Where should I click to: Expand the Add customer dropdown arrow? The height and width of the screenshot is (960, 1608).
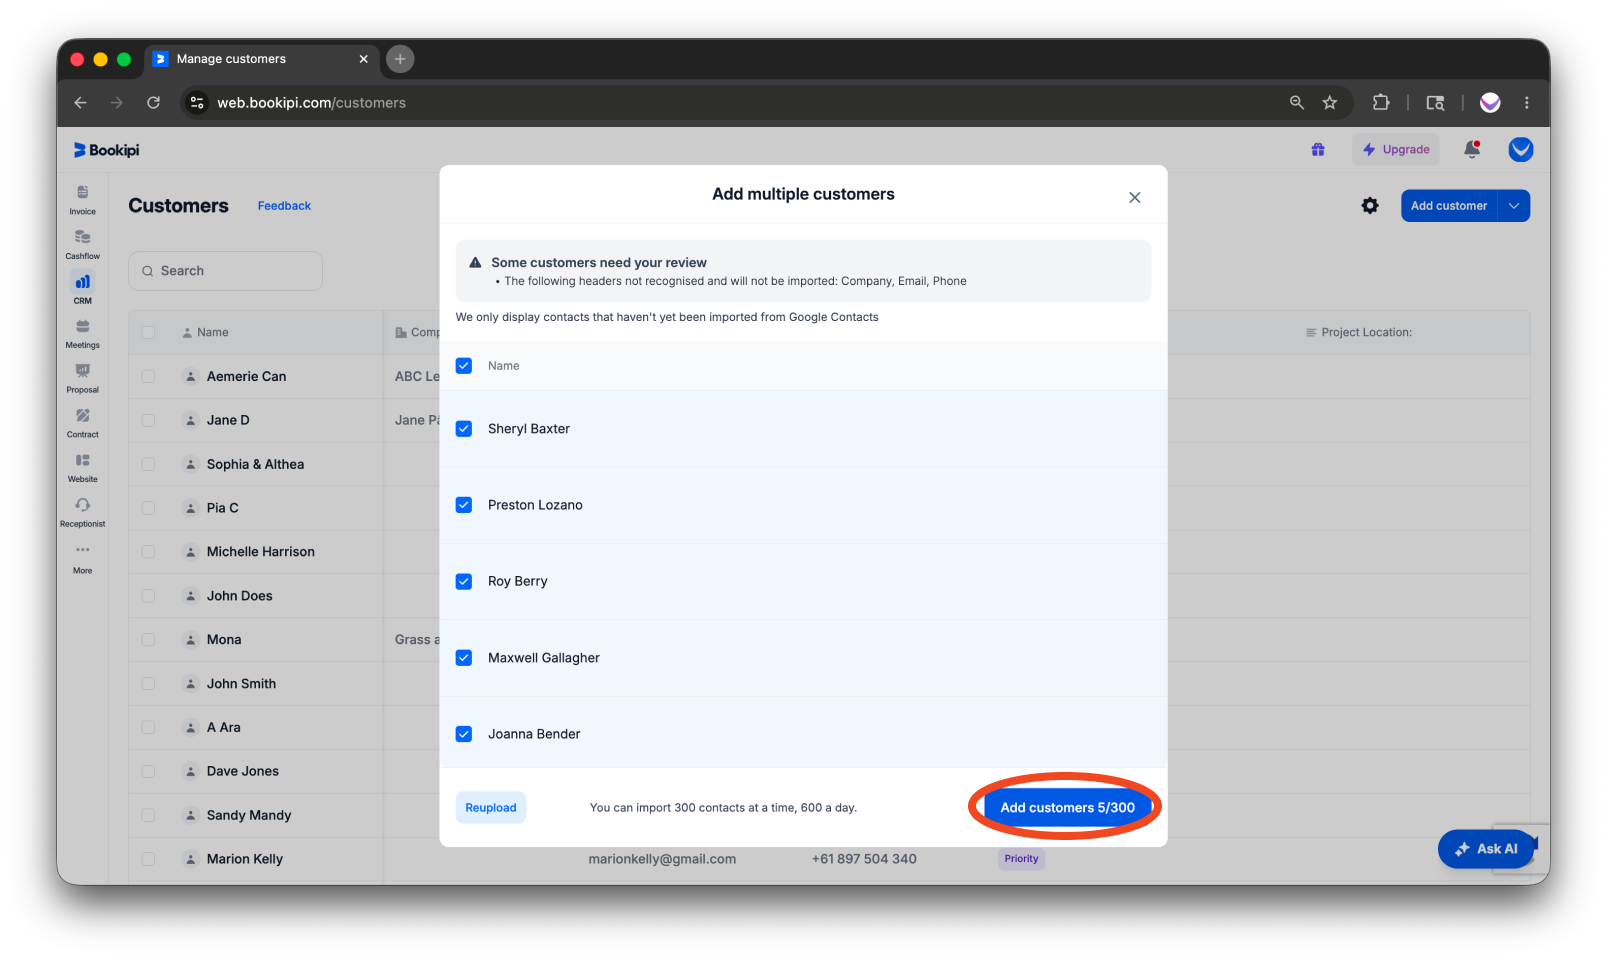[x=1514, y=206]
